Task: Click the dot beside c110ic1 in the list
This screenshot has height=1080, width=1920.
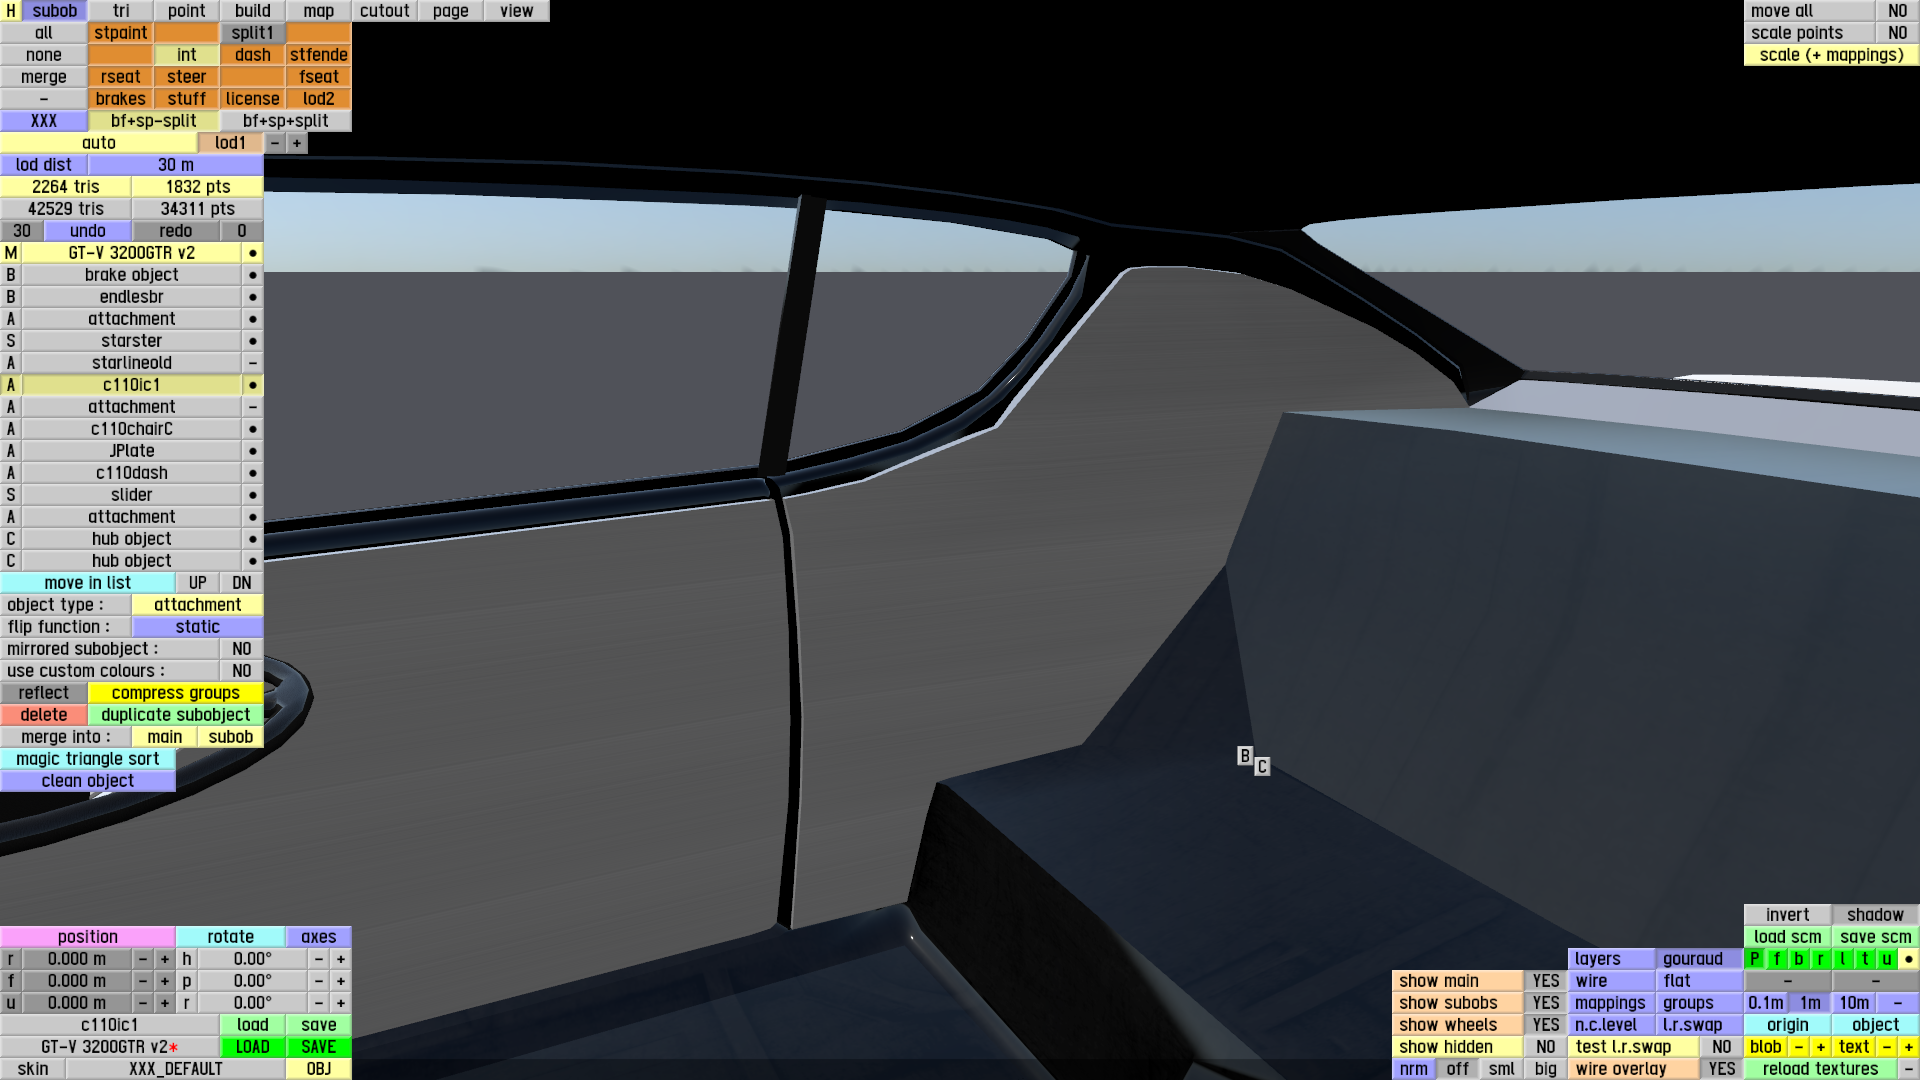Action: pos(252,385)
